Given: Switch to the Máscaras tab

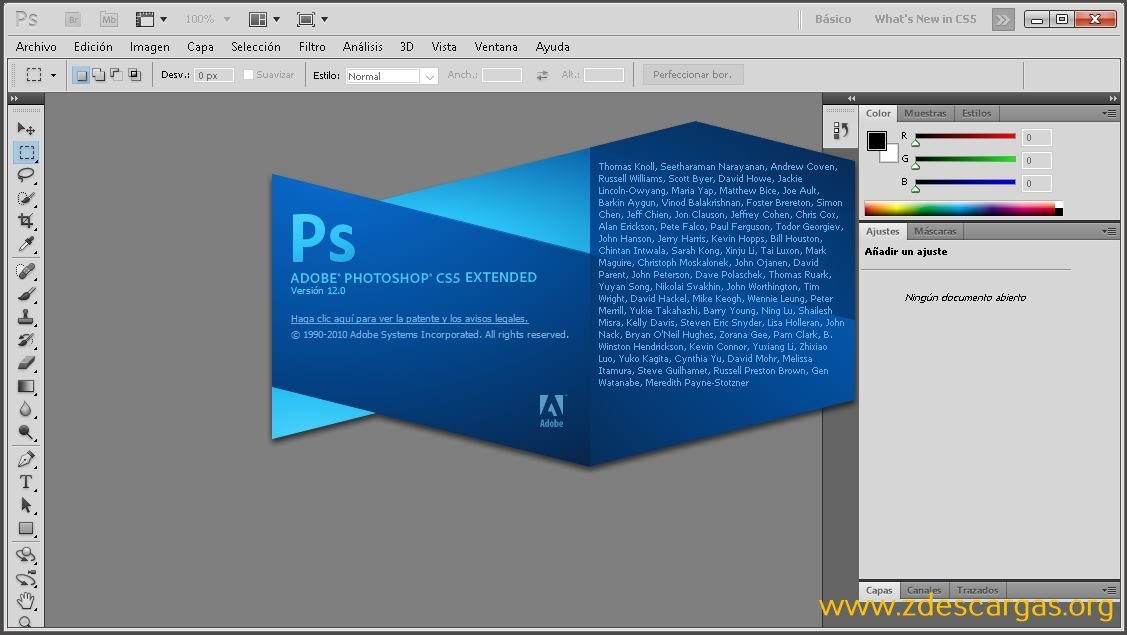Looking at the screenshot, I should (935, 232).
